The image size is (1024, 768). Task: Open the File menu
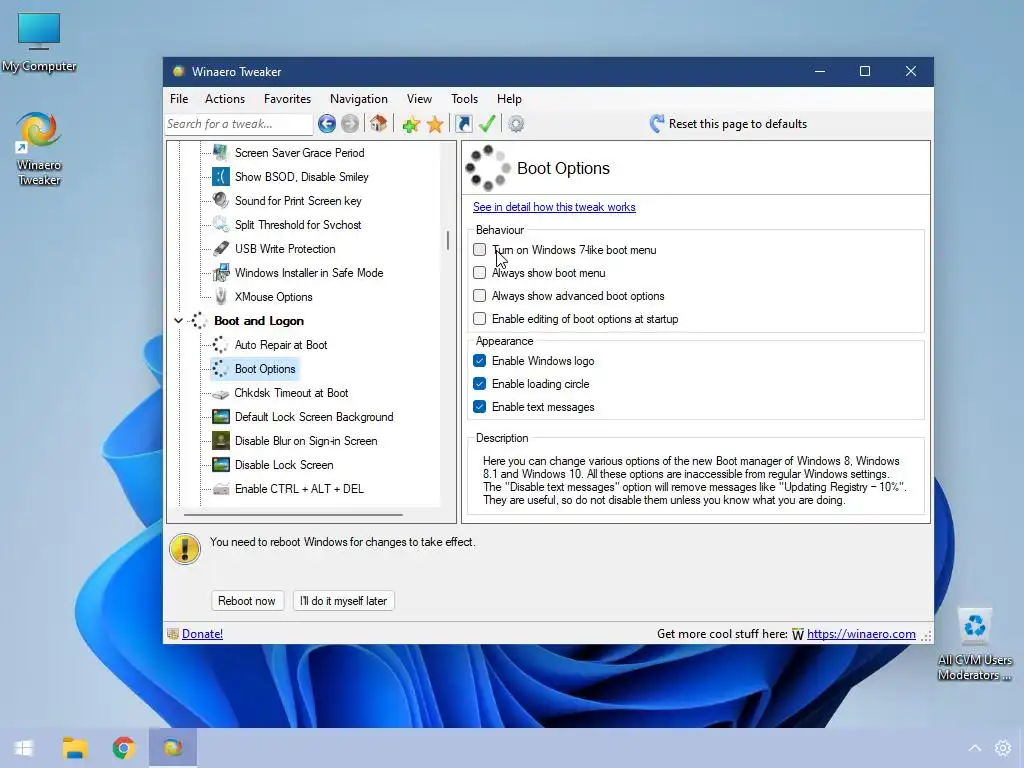[179, 99]
